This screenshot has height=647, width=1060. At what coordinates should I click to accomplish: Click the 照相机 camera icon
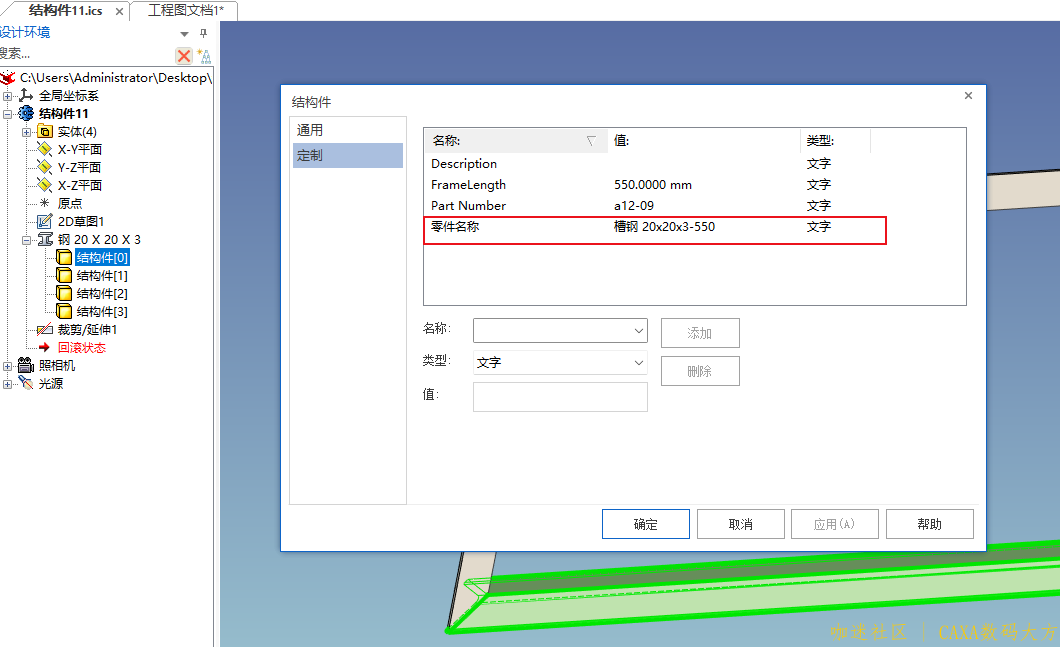[x=26, y=365]
